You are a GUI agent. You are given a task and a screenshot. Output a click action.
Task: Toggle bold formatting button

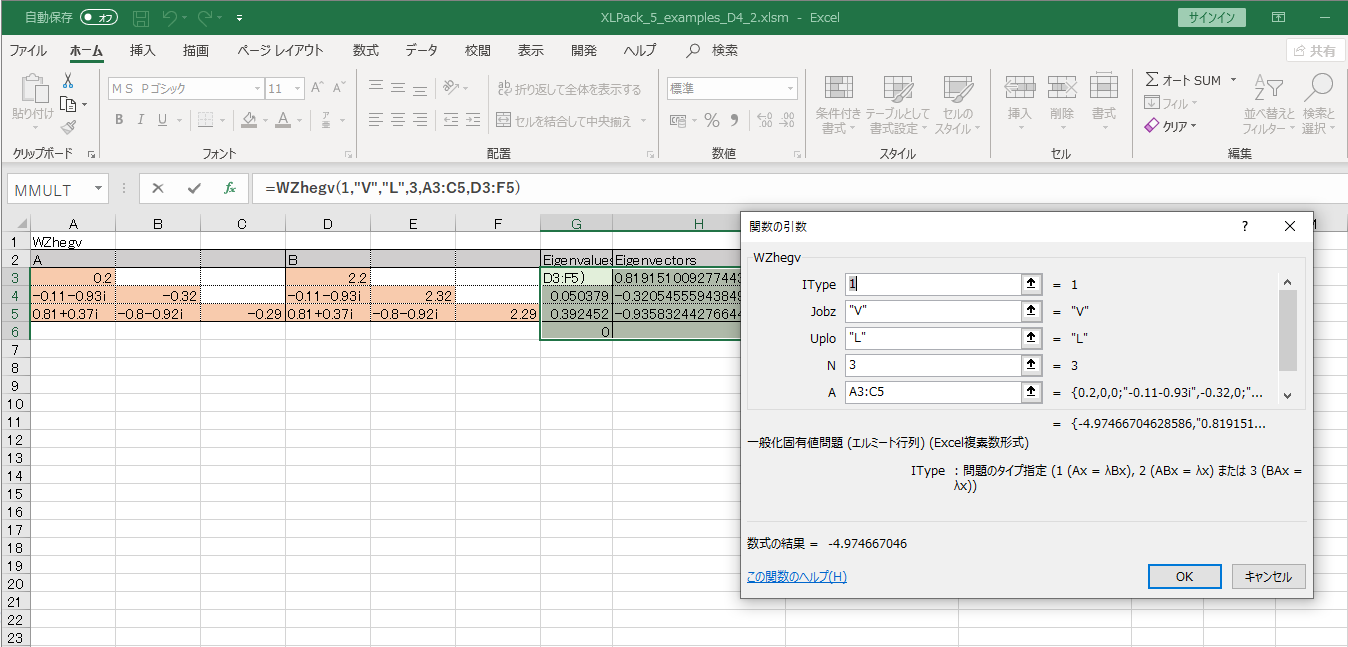point(119,121)
